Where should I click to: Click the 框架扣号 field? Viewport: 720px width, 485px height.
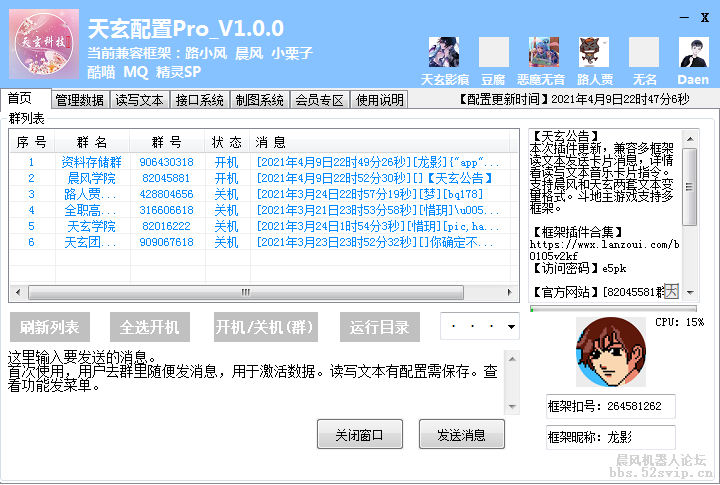tap(611, 406)
